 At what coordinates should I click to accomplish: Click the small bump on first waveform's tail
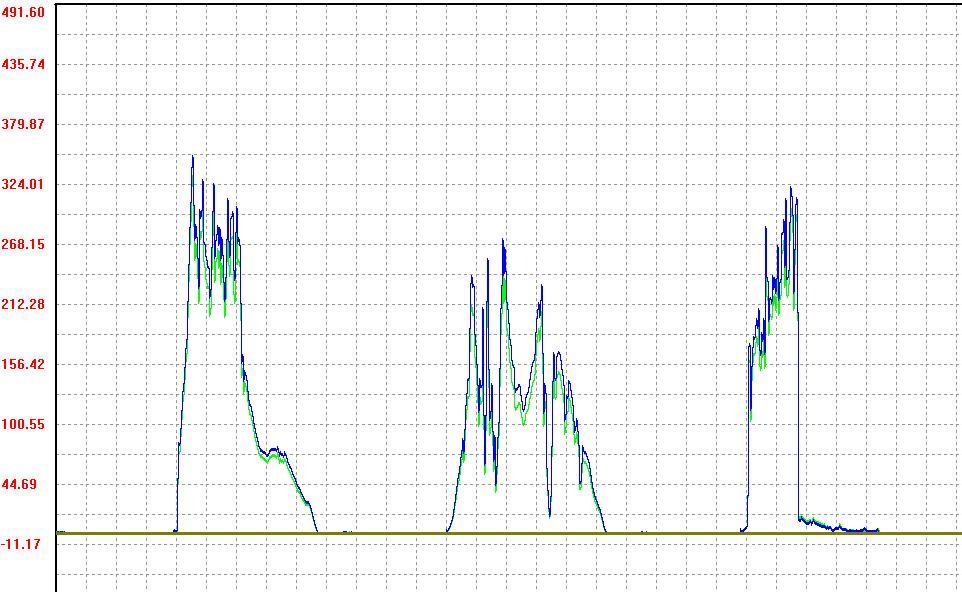278,452
